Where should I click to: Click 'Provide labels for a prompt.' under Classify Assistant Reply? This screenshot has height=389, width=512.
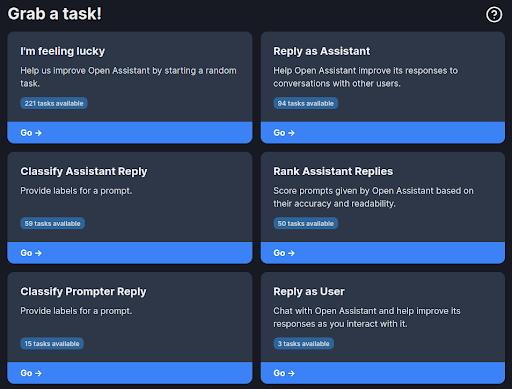point(76,191)
